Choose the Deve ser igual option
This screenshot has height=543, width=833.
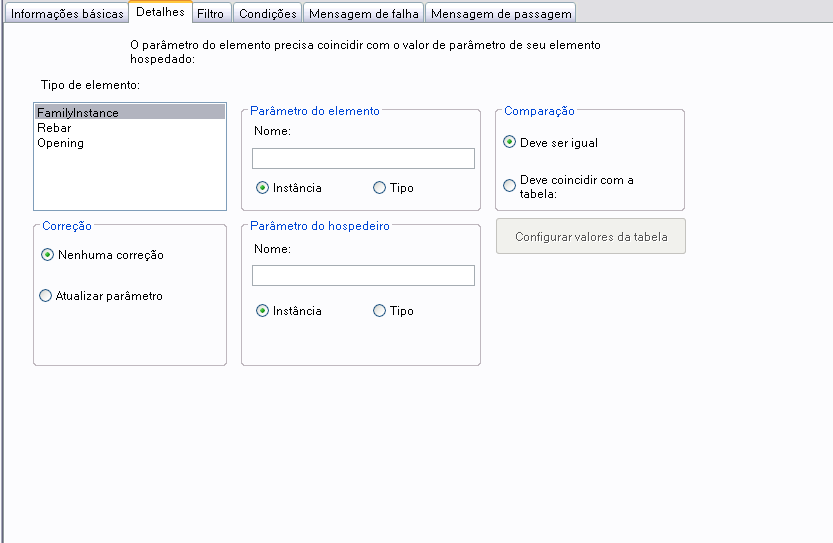[510, 143]
